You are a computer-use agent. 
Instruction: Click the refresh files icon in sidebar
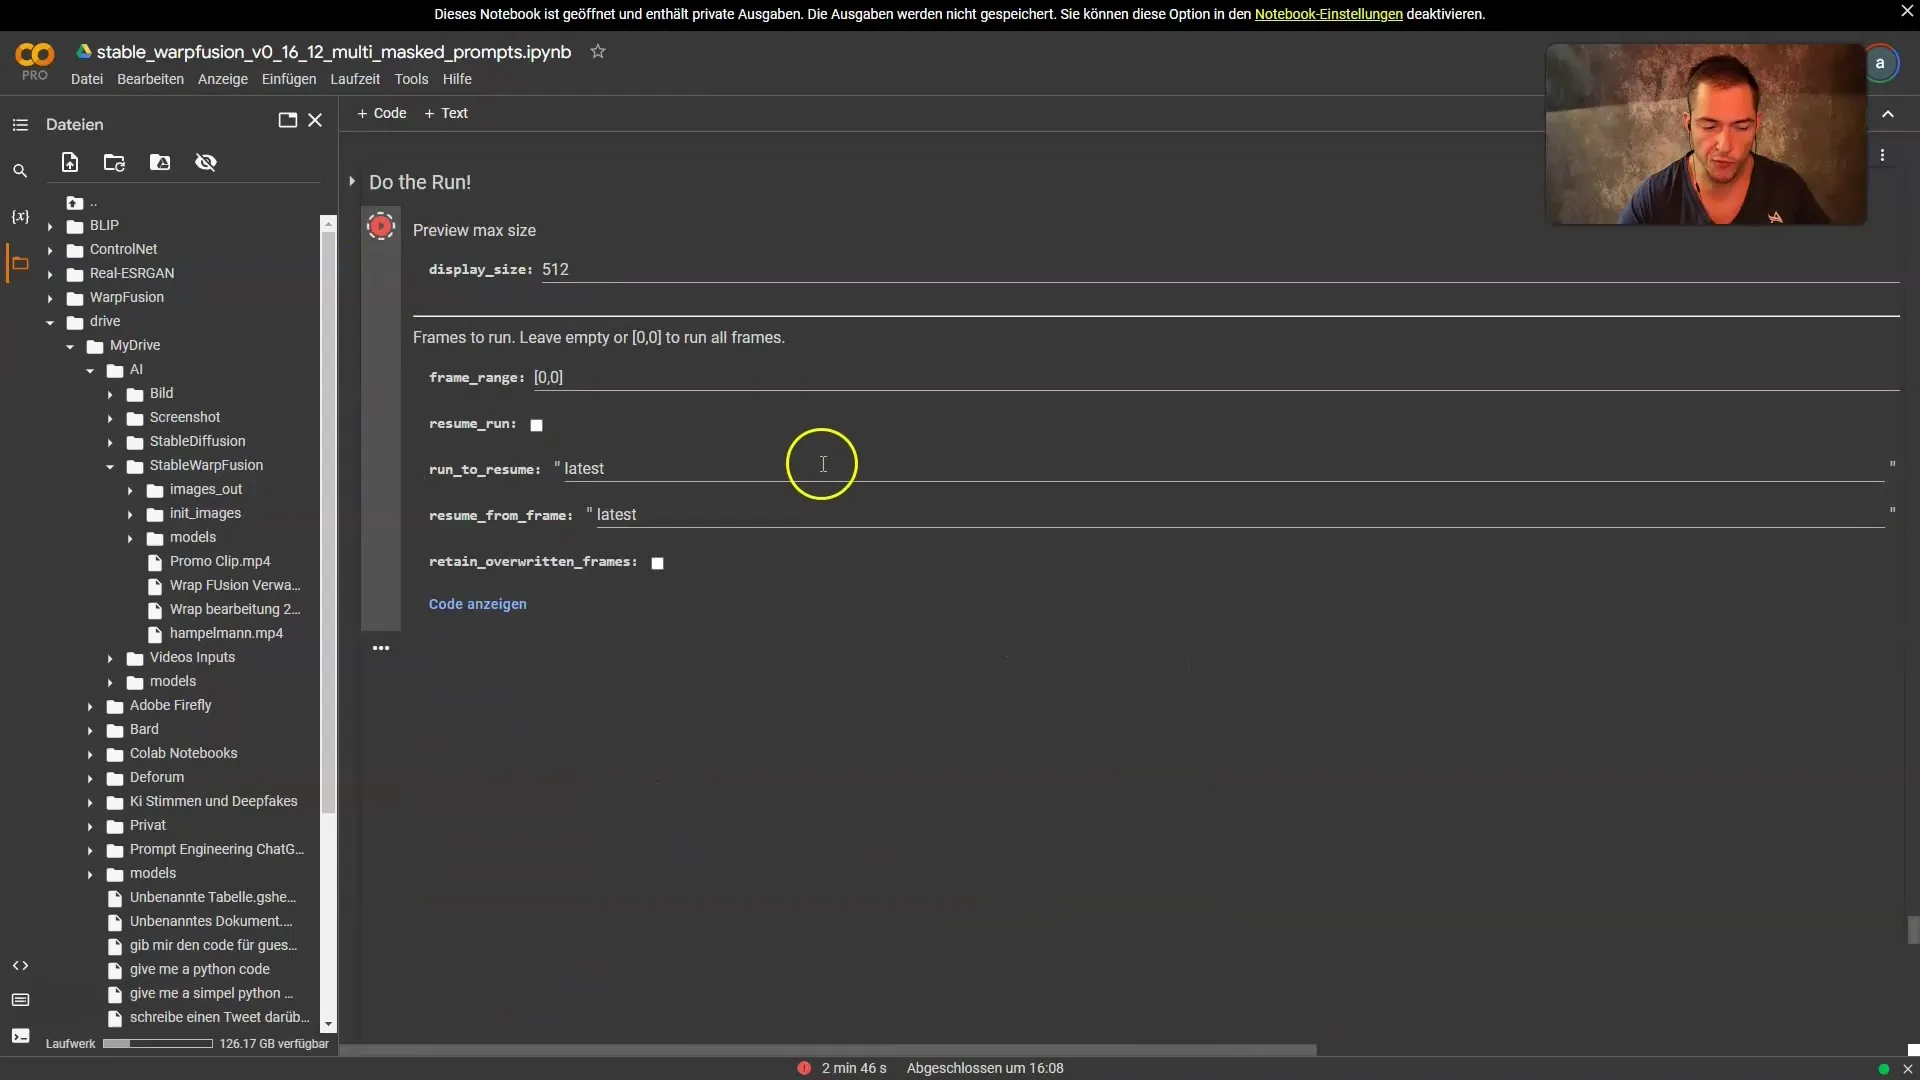point(116,162)
